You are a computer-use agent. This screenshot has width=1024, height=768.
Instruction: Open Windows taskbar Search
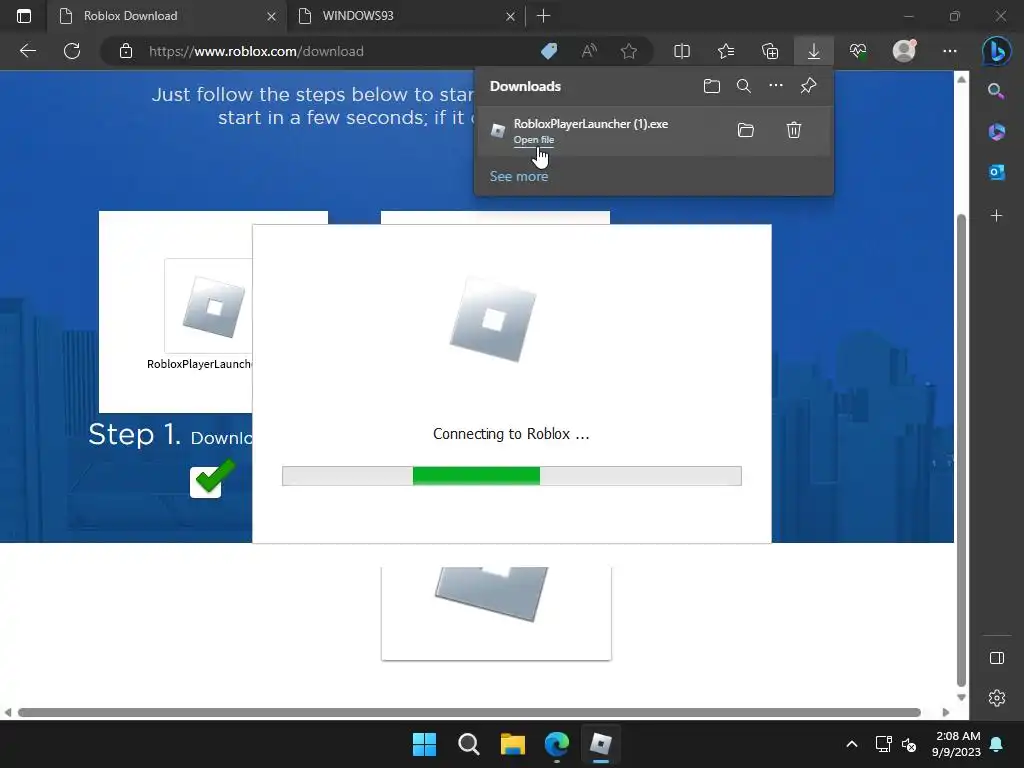tap(468, 744)
